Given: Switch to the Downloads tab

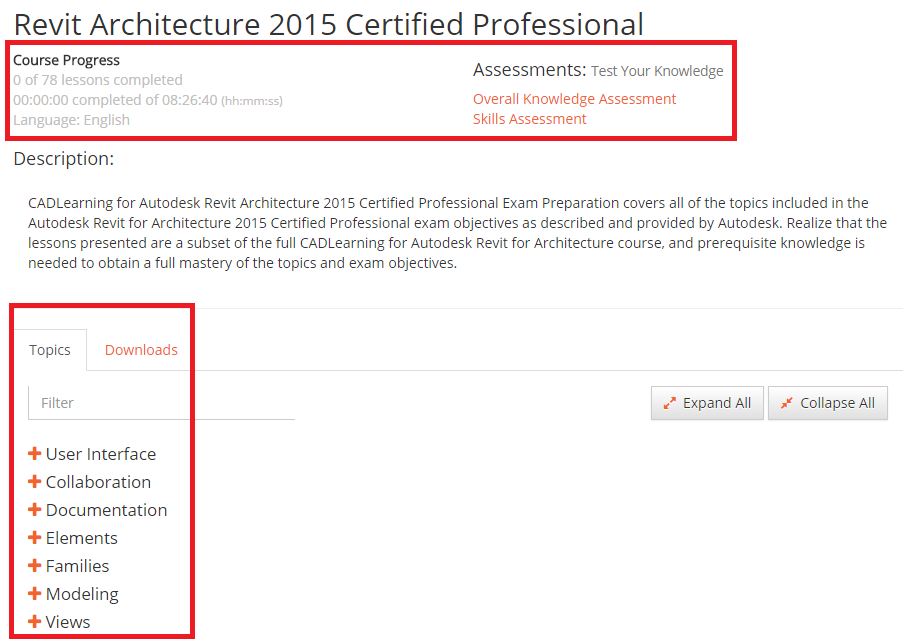Looking at the screenshot, I should coord(141,350).
